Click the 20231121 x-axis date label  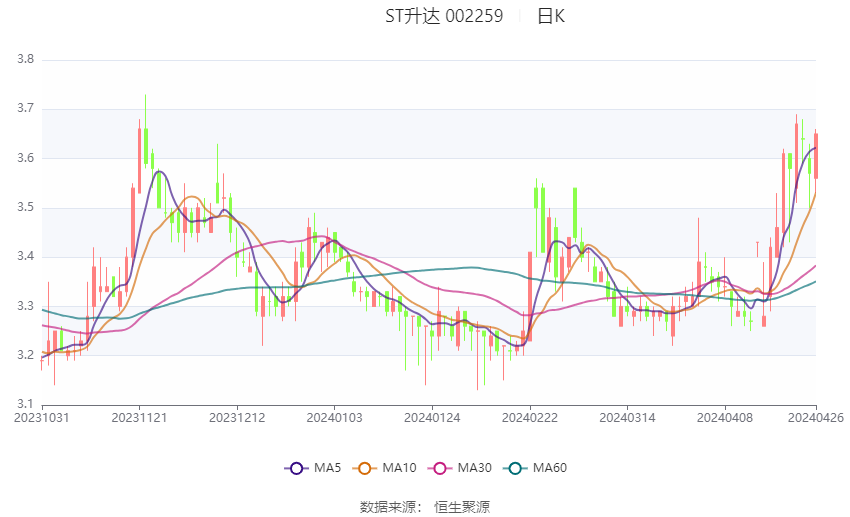pos(139,418)
